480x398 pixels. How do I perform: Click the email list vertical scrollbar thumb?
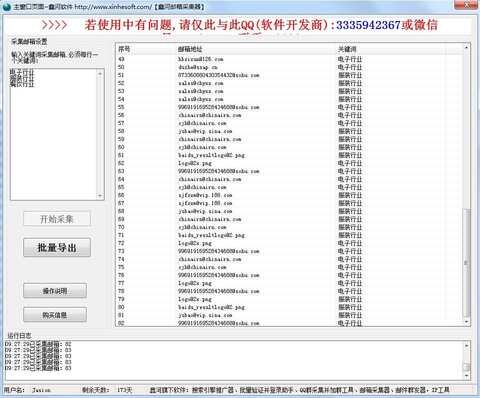[466, 263]
